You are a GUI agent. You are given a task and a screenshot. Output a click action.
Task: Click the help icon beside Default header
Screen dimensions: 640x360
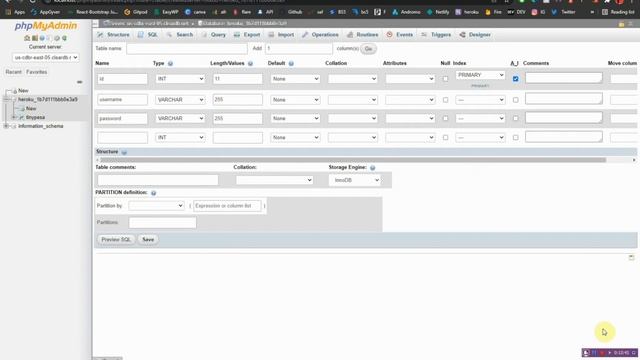pyautogui.click(x=291, y=64)
